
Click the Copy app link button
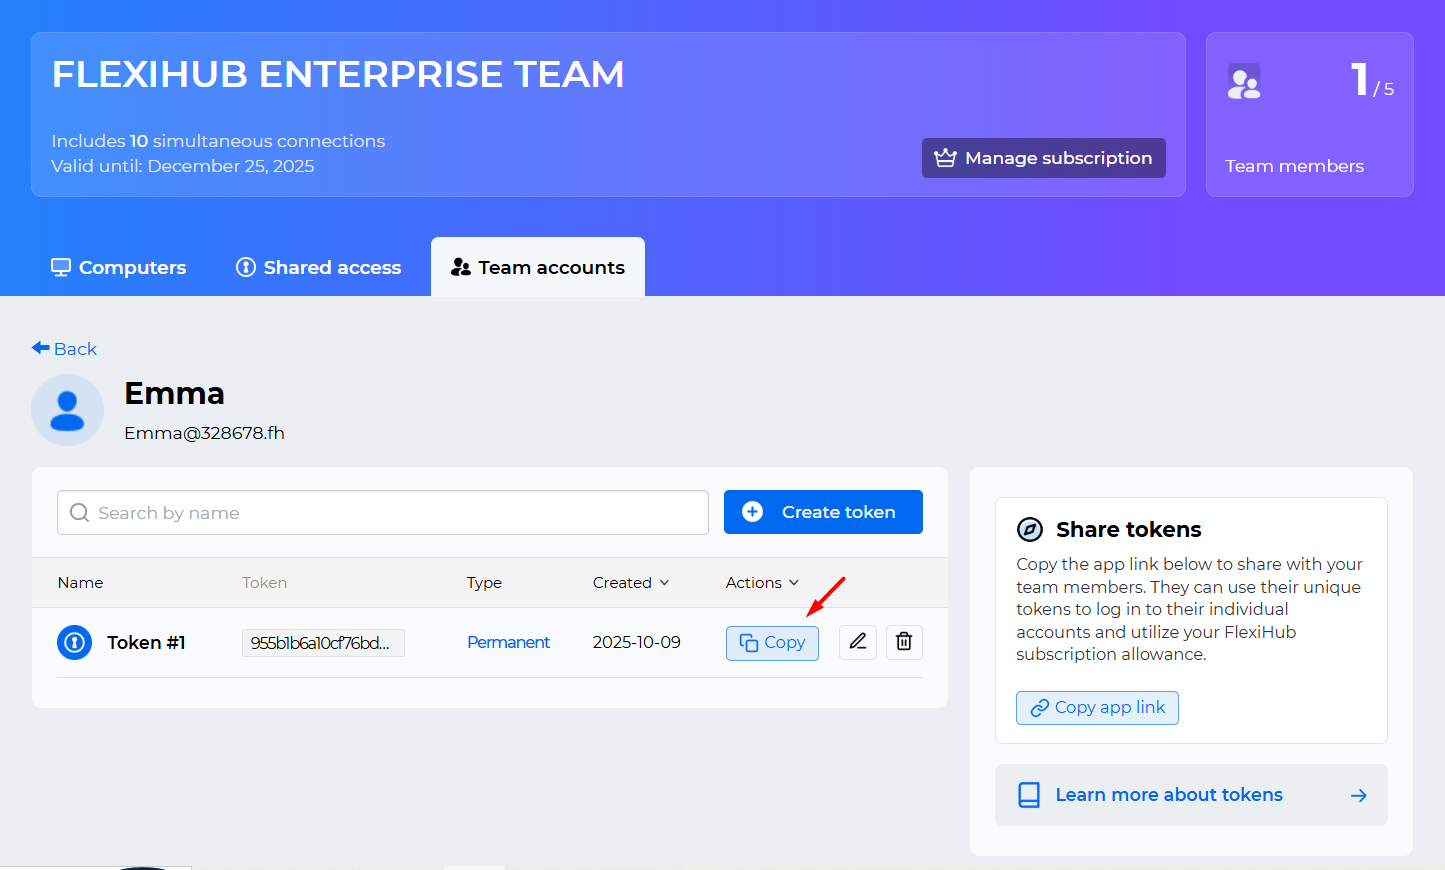(x=1097, y=707)
